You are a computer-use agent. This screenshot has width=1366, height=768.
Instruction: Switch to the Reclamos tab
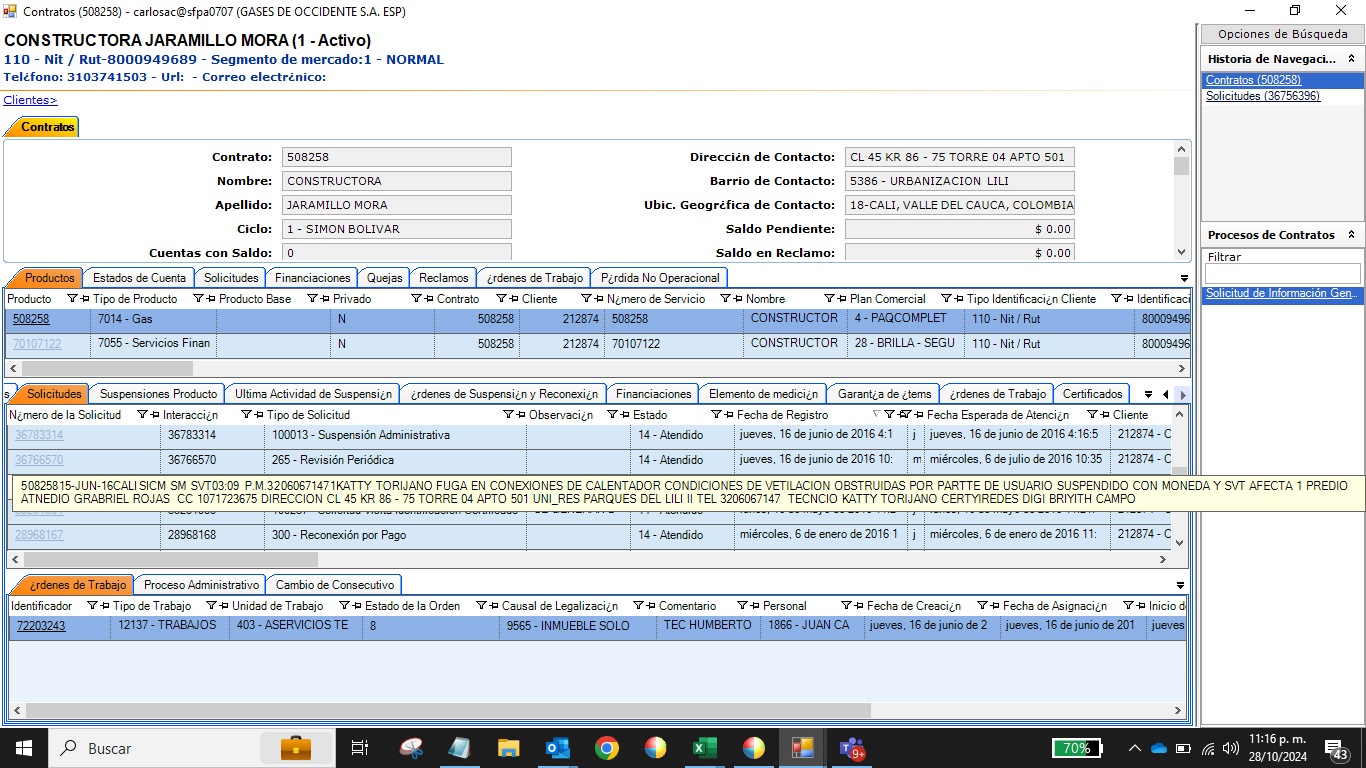(443, 278)
